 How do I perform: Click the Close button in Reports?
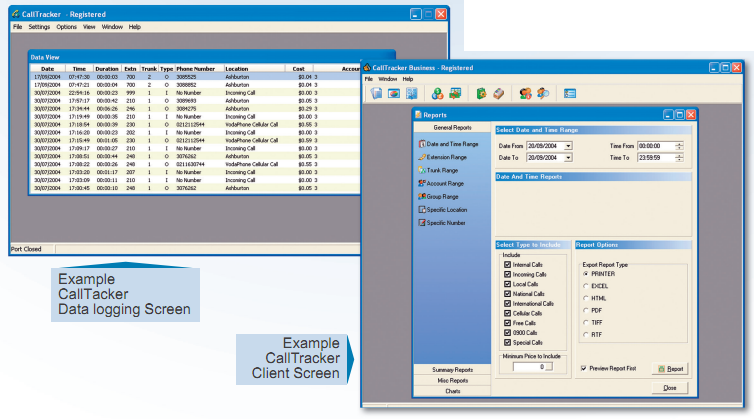point(670,388)
